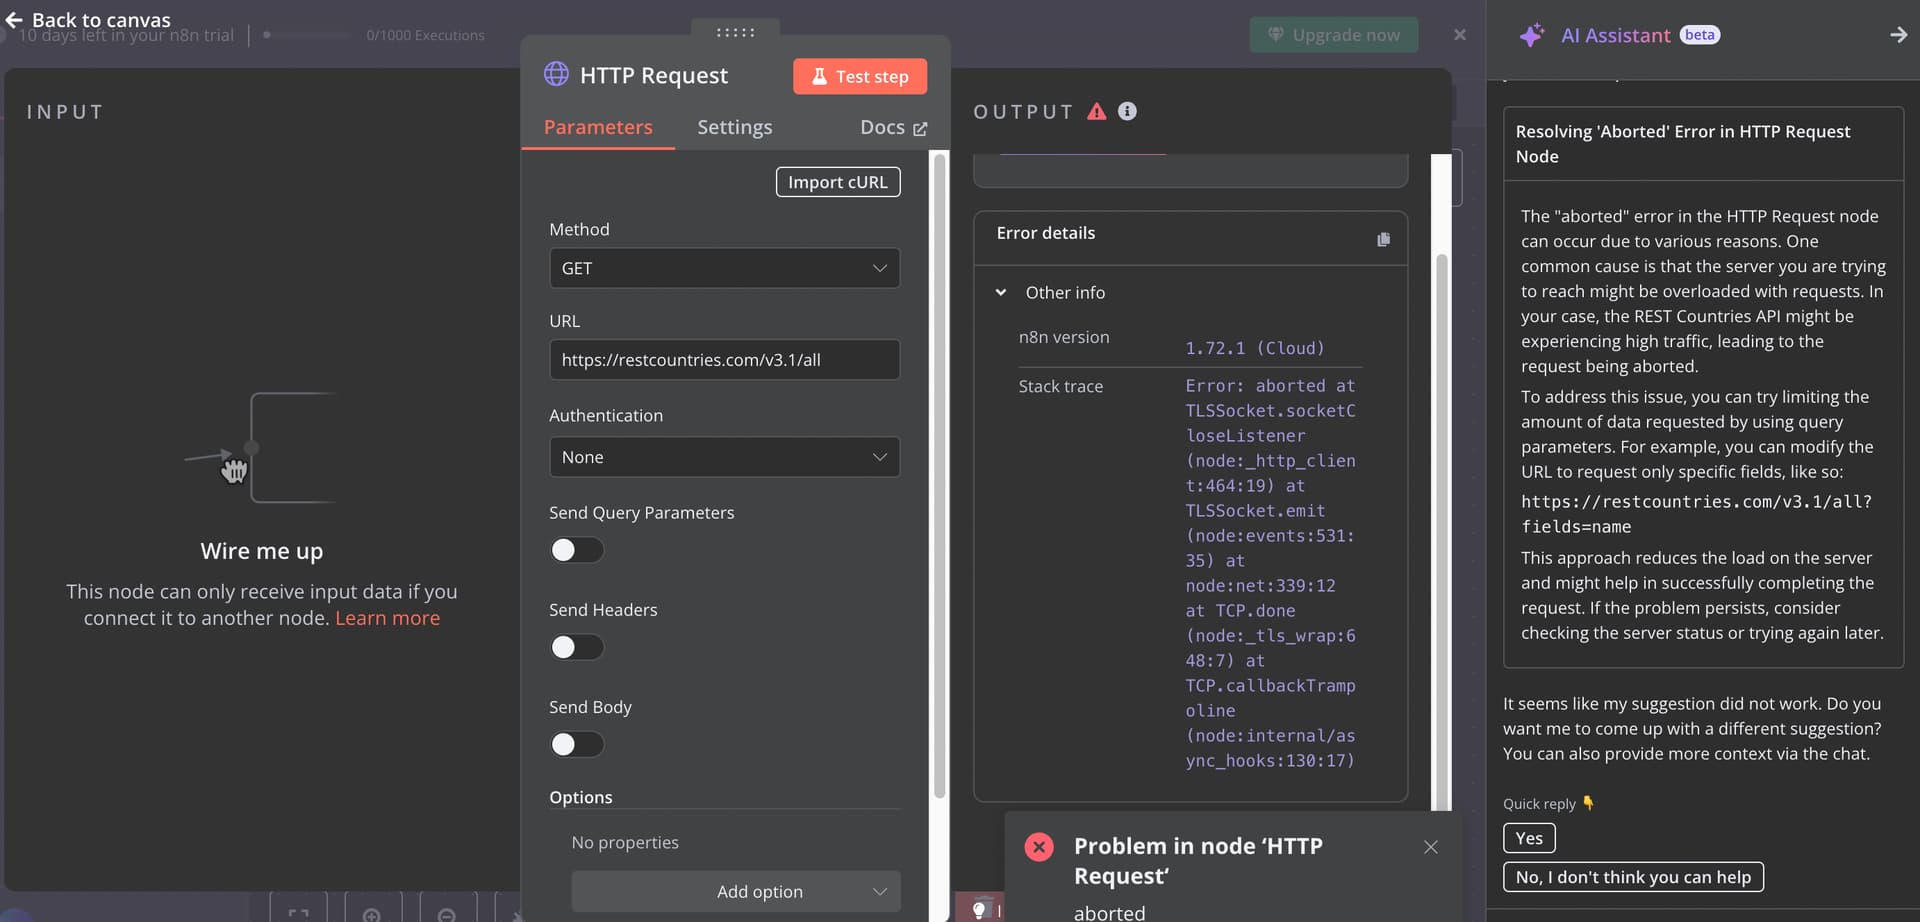Open the Authentication dropdown showing None
The image size is (1920, 922).
coord(724,457)
